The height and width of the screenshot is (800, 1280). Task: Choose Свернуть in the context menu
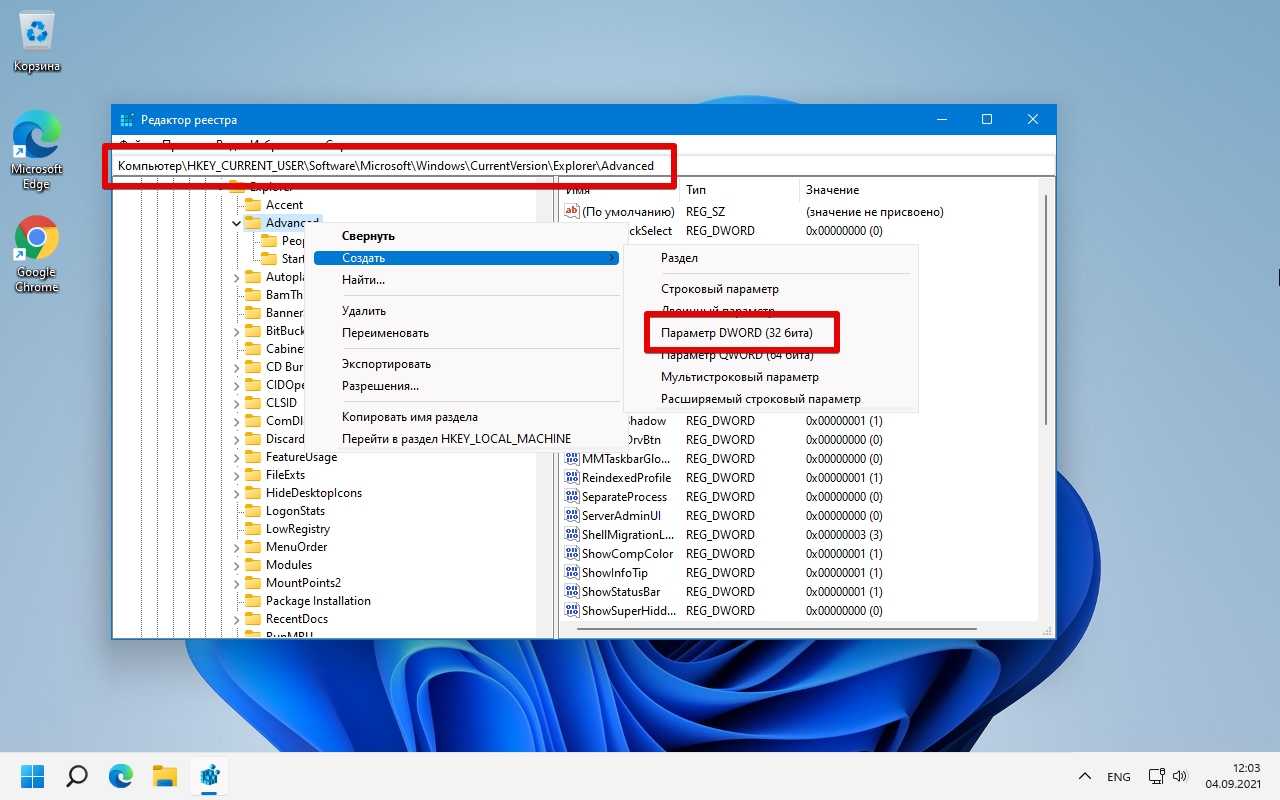466,236
